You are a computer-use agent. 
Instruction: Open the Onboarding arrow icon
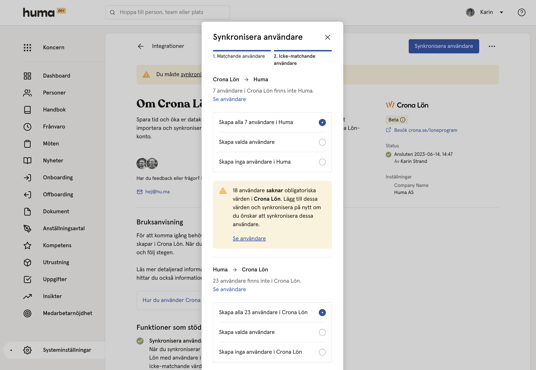pyautogui.click(x=27, y=177)
